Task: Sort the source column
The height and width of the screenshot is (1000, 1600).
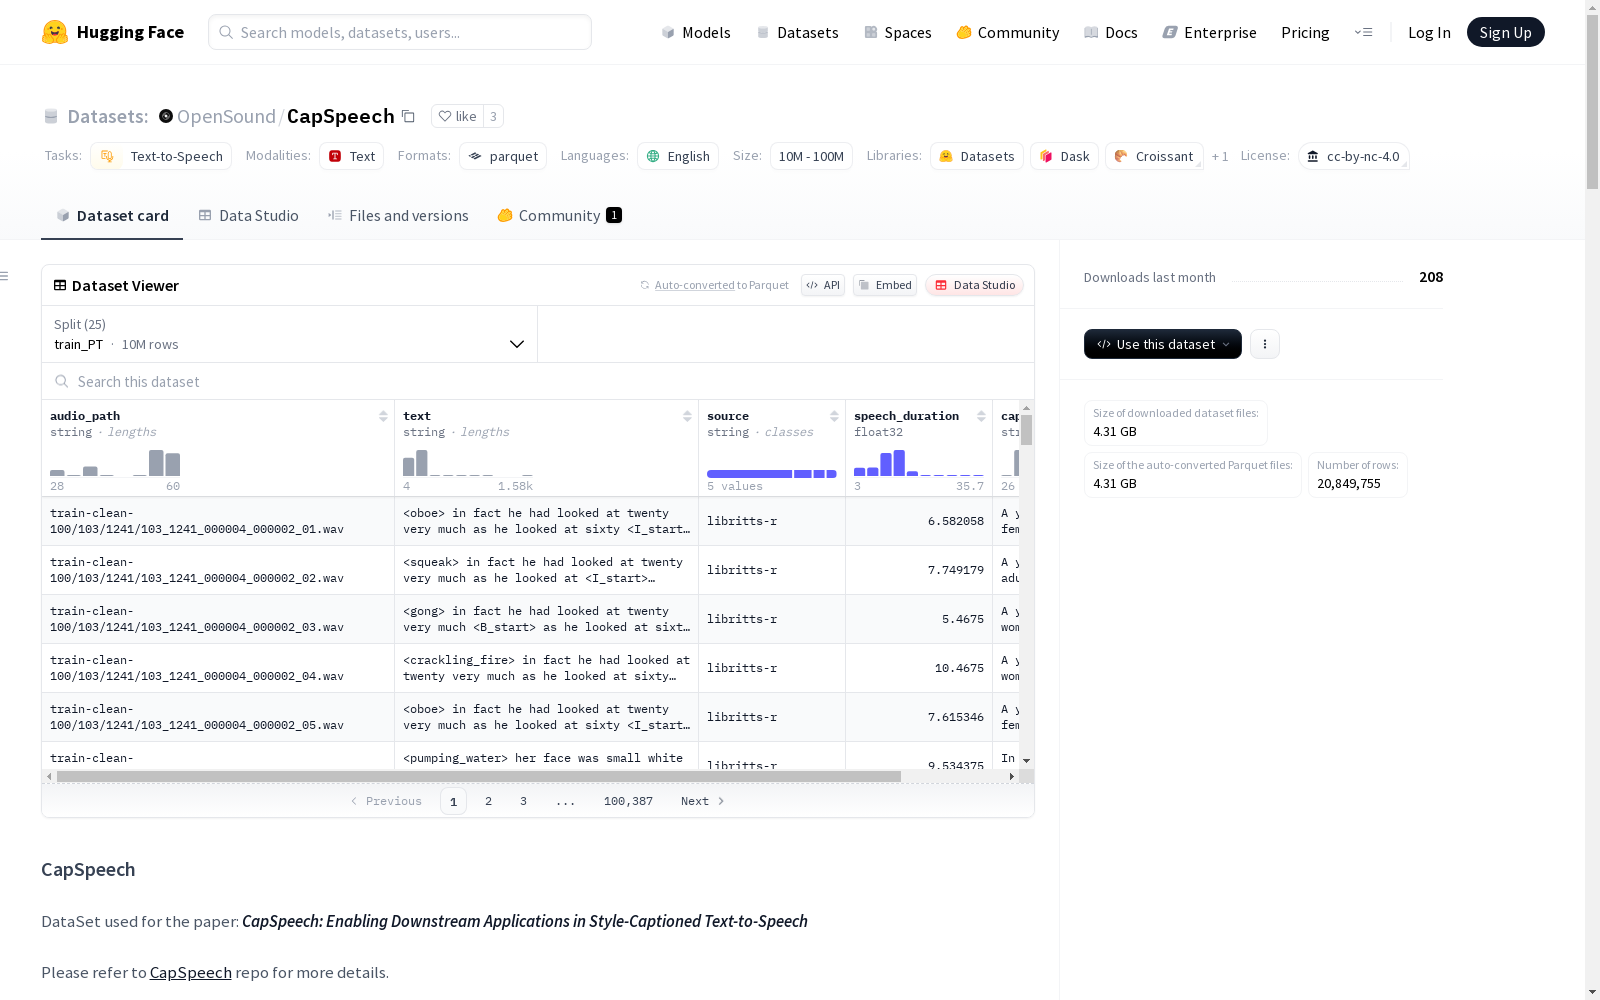Action: tap(834, 416)
